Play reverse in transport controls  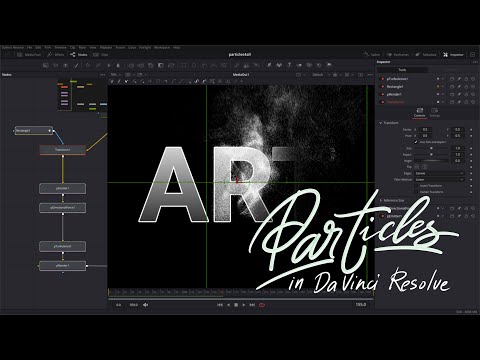(x=228, y=305)
